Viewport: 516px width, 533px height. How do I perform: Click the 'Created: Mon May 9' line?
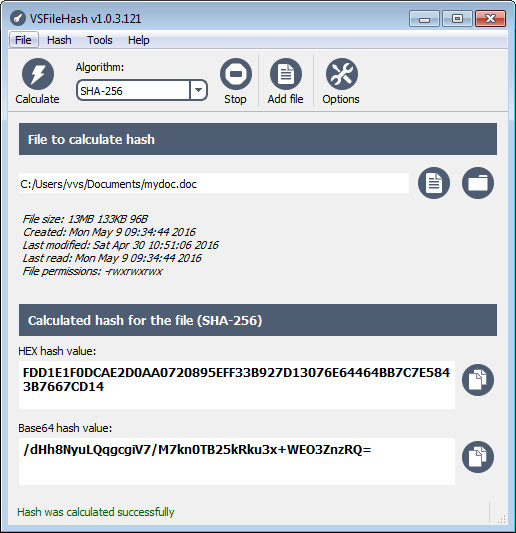pyautogui.click(x=109, y=232)
